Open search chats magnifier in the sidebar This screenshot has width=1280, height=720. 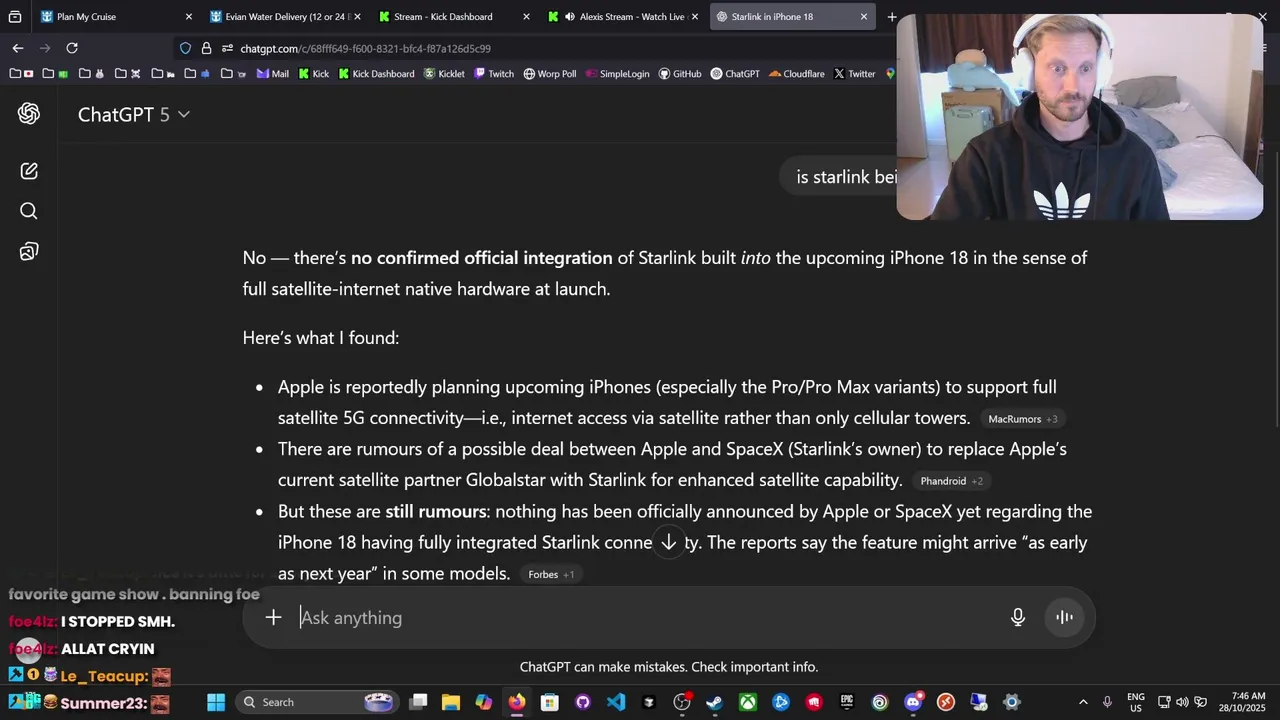29,211
